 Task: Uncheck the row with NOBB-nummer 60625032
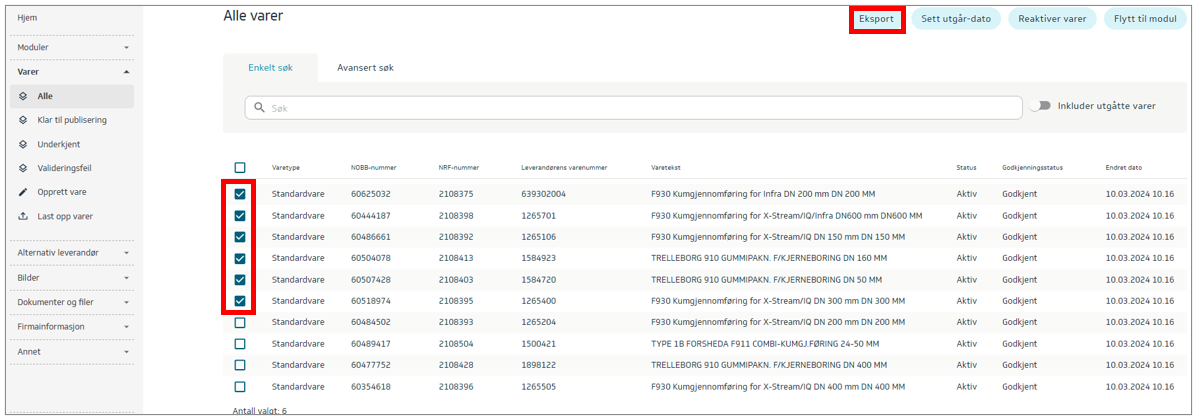point(240,194)
